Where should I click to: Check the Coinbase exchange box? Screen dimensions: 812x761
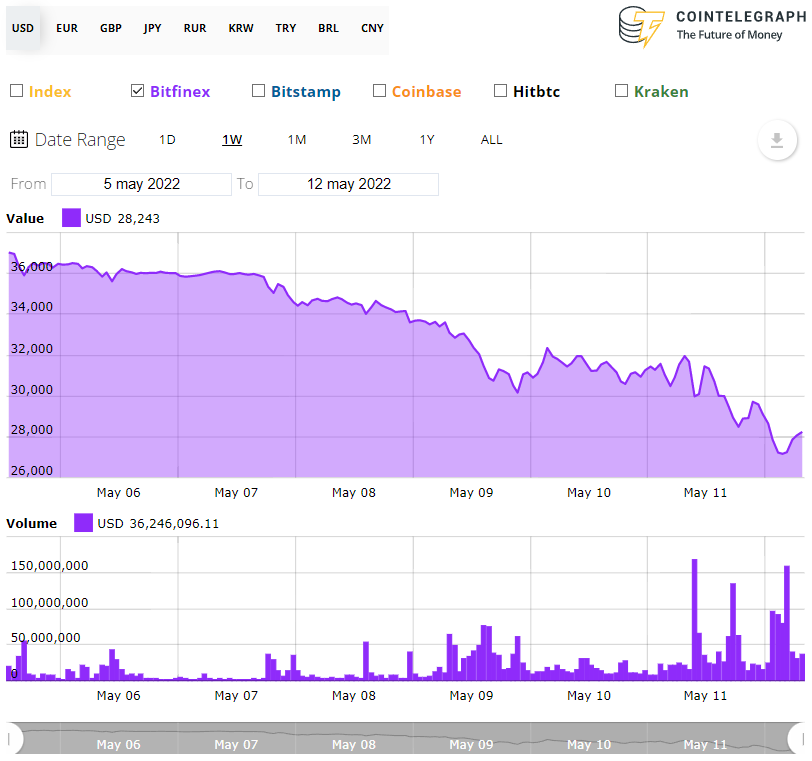pyautogui.click(x=379, y=91)
